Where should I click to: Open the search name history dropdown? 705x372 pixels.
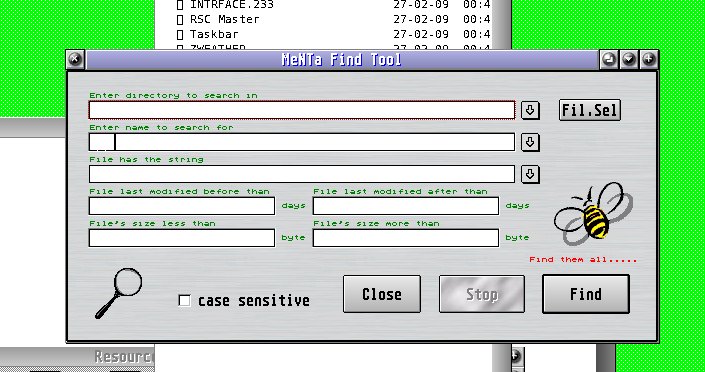pos(530,142)
